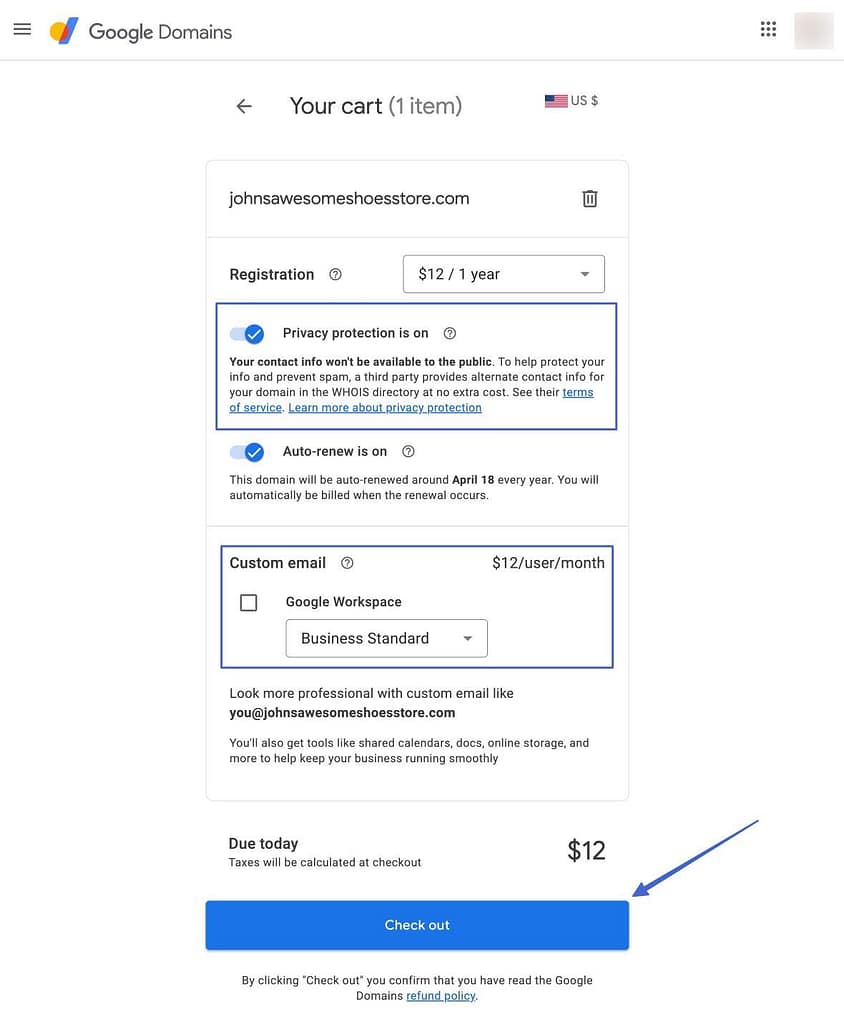The height and width of the screenshot is (1024, 844).
Task: Delete johnsawesomeshoesstore.com using the trash icon
Action: (x=589, y=198)
